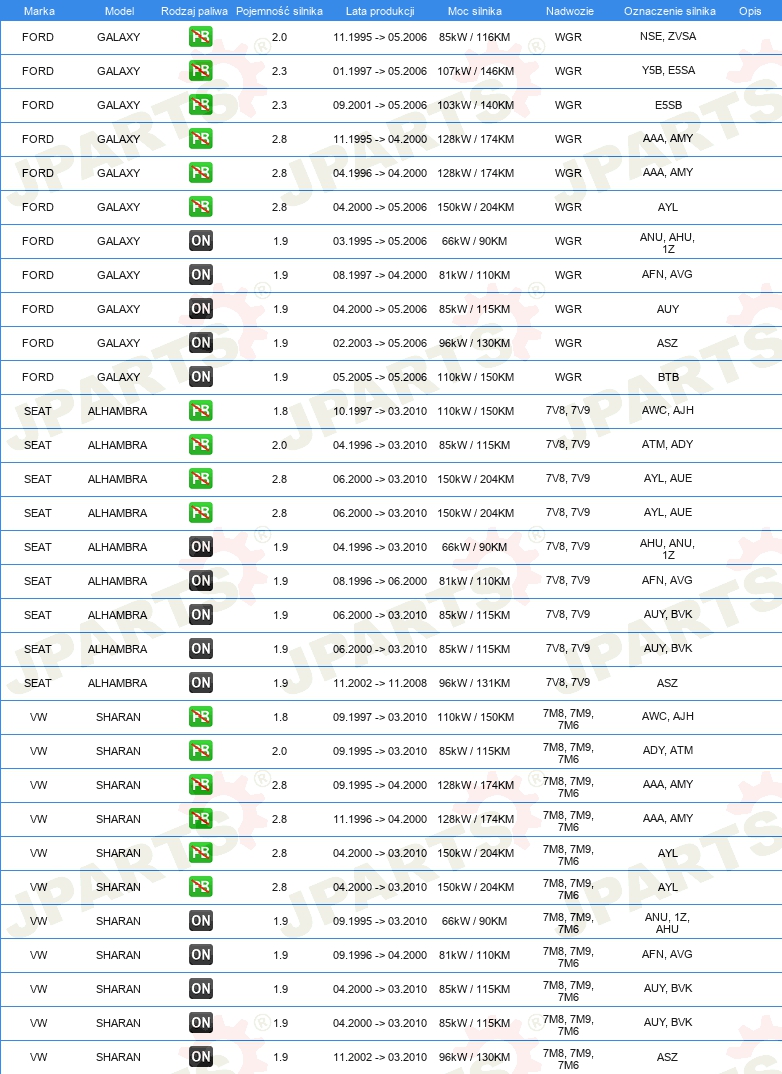Select engine code cell NSE, ZVSA

668,36
